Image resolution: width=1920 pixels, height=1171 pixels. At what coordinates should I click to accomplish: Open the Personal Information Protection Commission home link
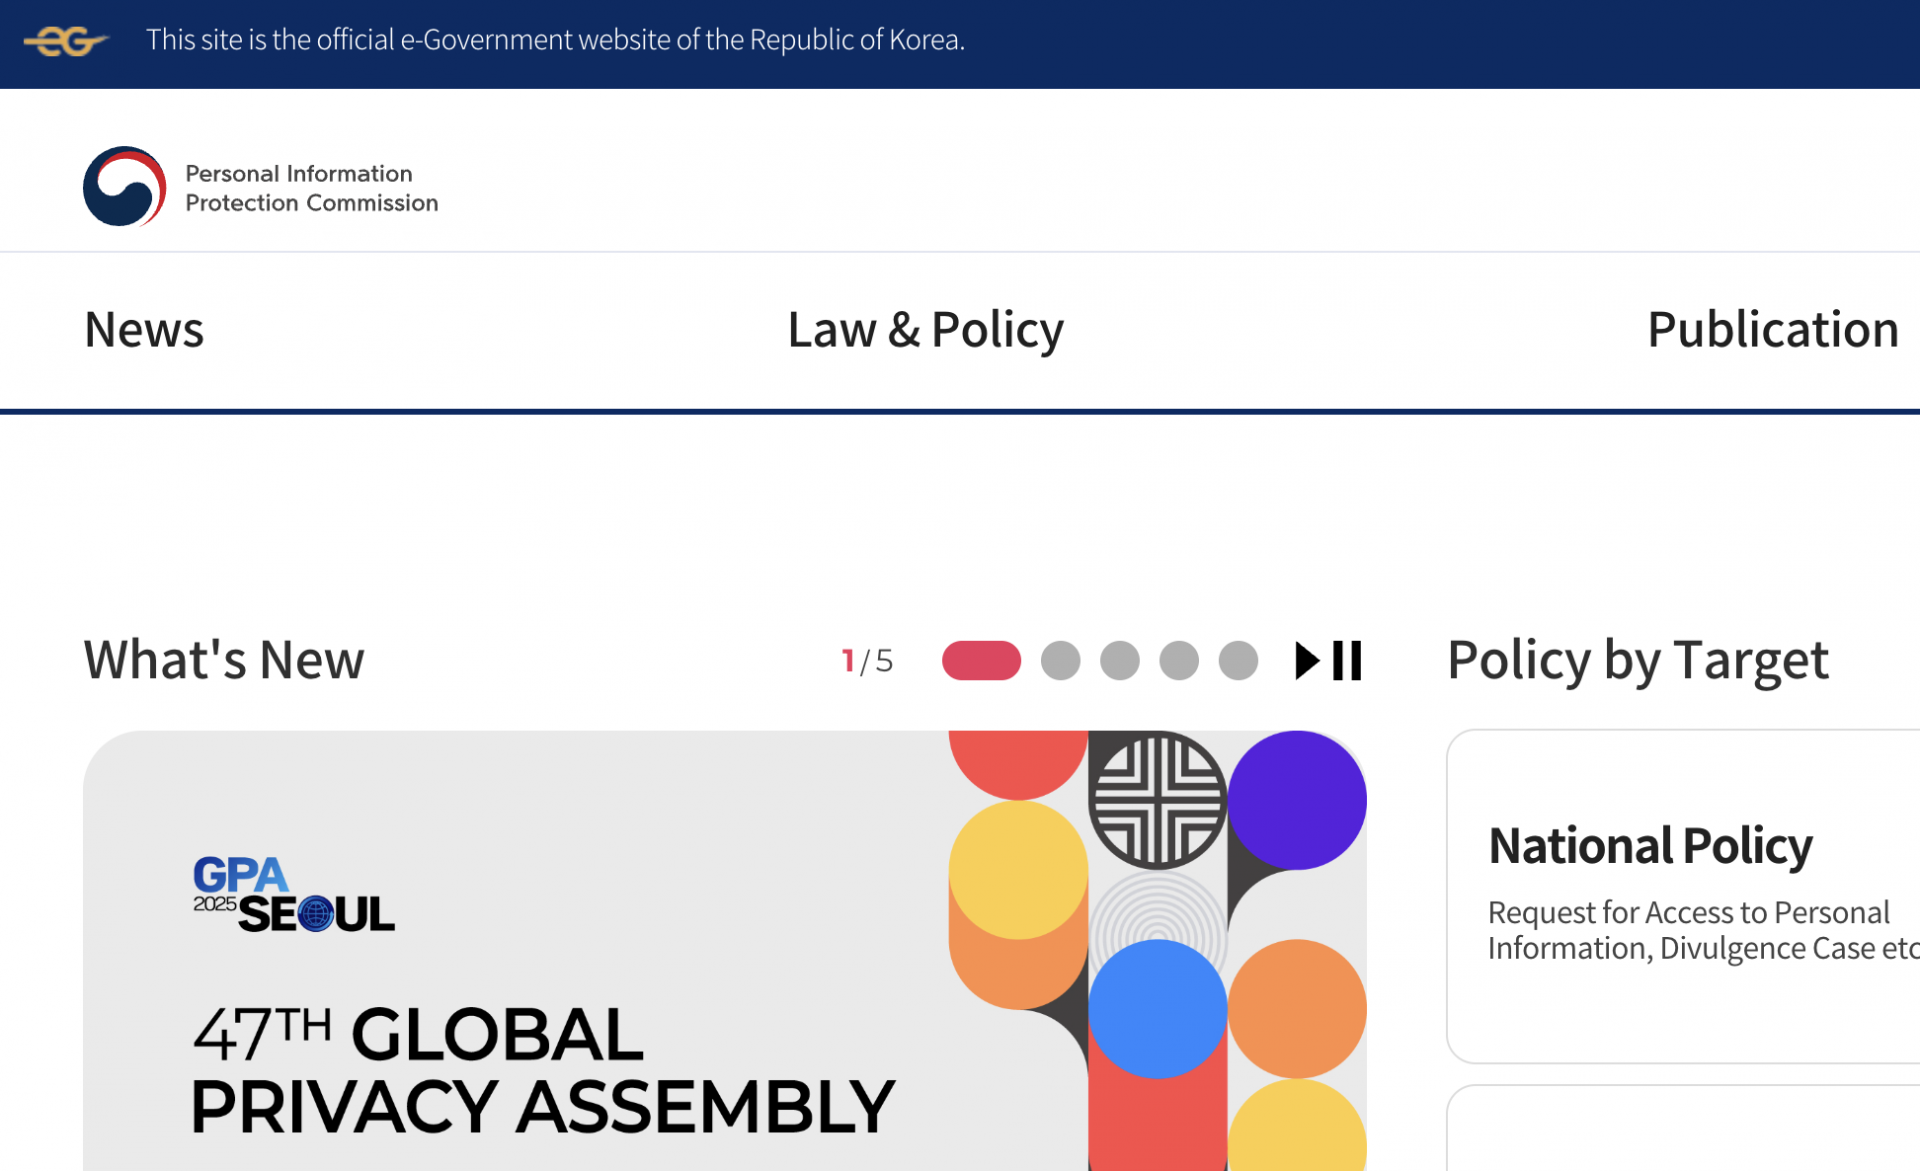tap(311, 188)
